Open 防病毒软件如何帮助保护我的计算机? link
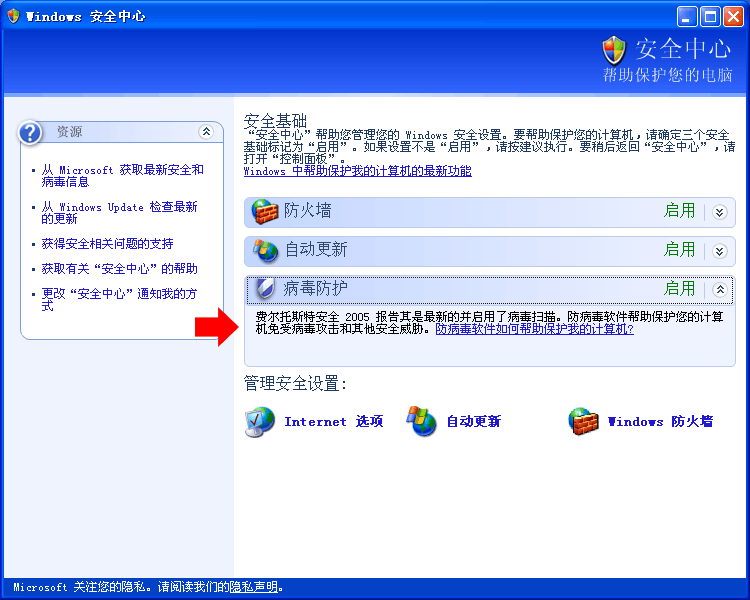This screenshot has height=600, width=750. pyautogui.click(x=534, y=329)
